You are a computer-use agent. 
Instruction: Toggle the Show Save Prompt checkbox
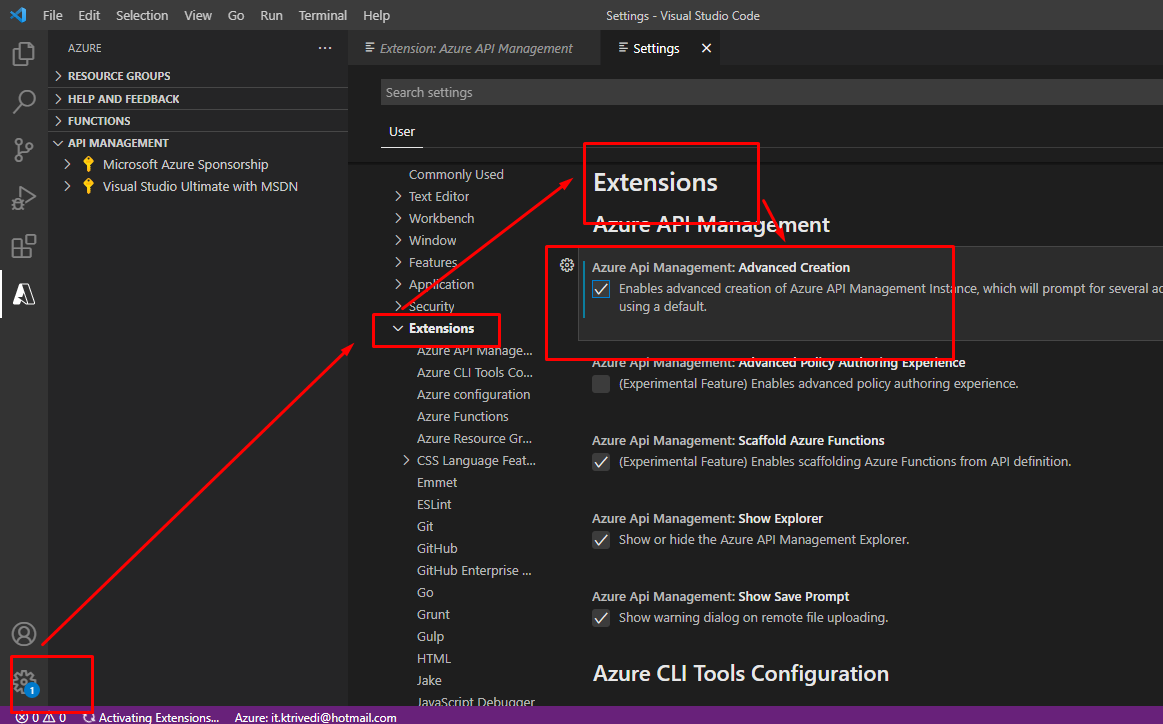(x=601, y=618)
